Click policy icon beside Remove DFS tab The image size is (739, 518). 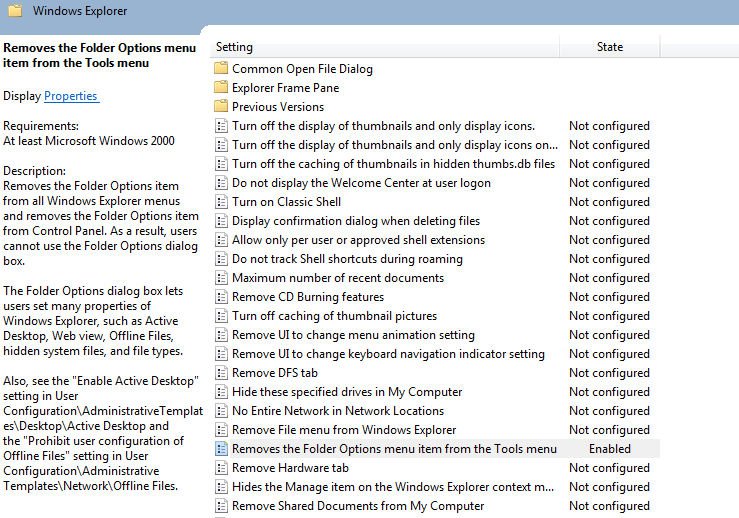(221, 373)
